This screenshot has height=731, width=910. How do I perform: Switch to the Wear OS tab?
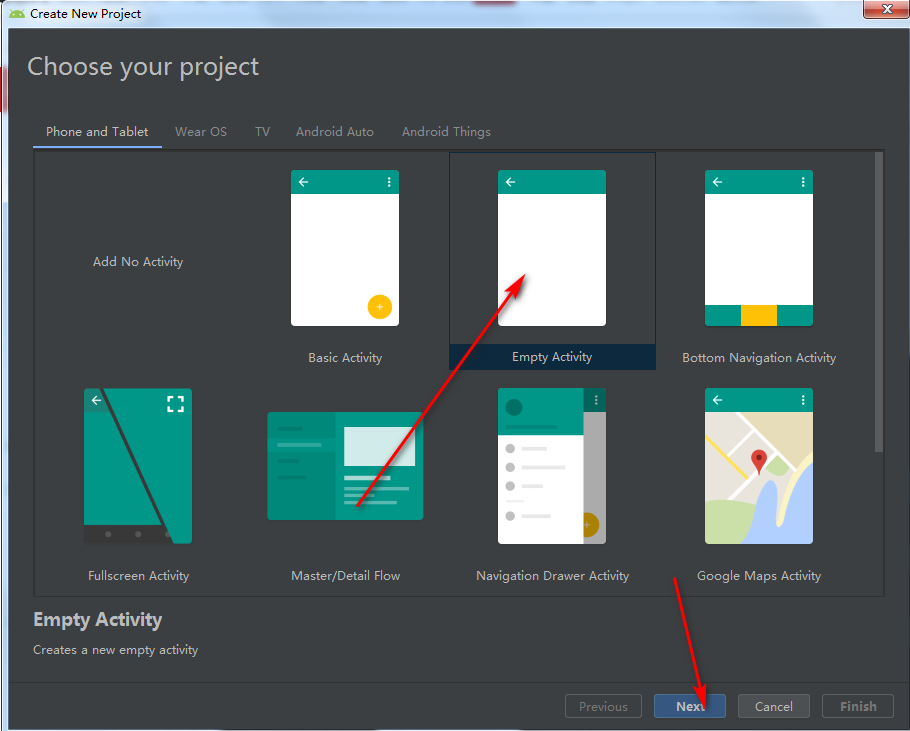(x=200, y=131)
